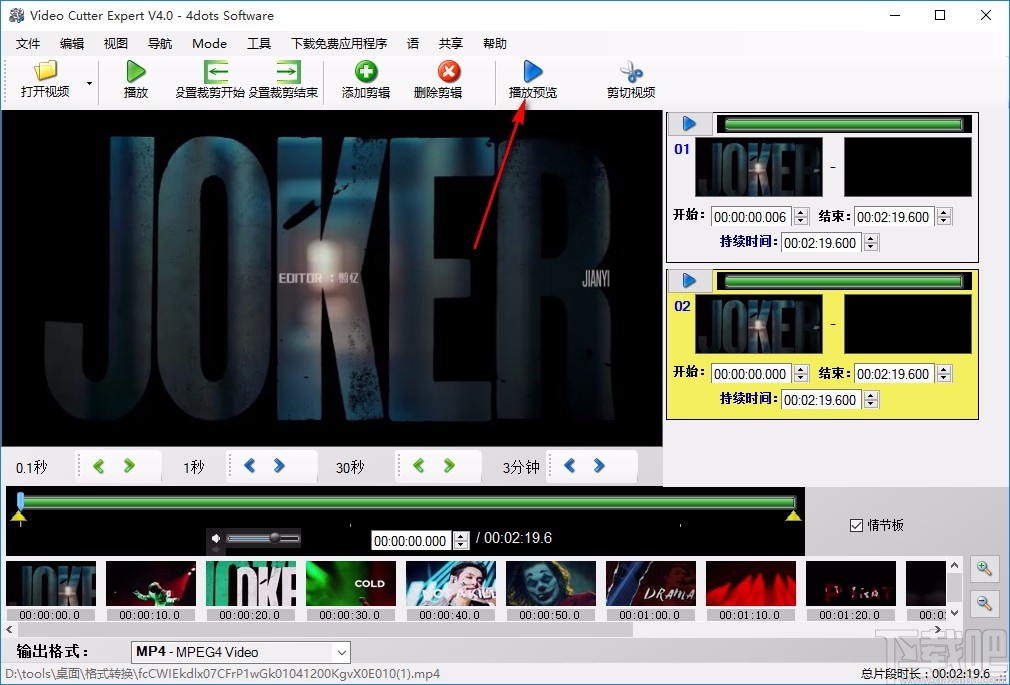
Task: Increase clip 01 end time with stepper
Action: pos(944,211)
